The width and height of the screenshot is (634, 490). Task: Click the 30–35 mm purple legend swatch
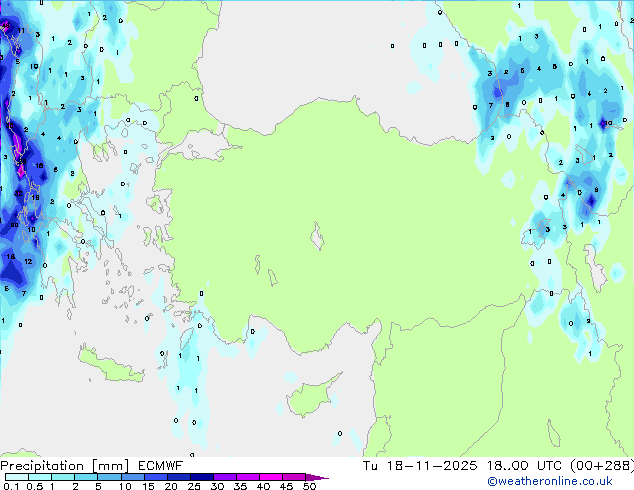(x=224, y=477)
